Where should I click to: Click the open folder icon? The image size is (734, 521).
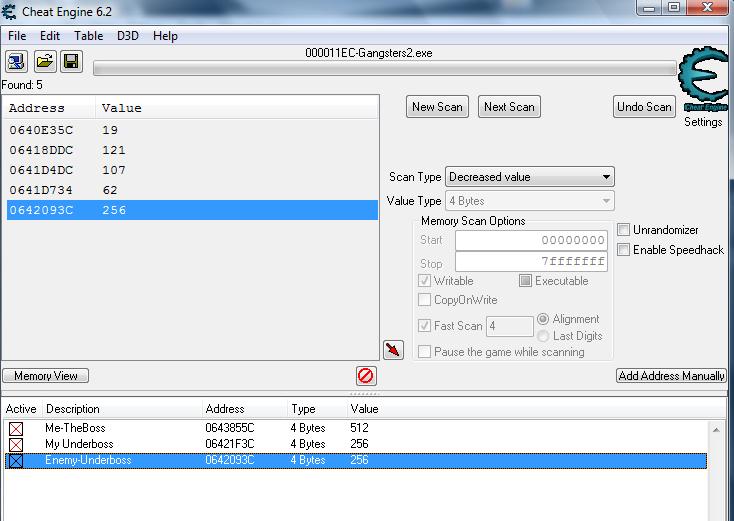[x=44, y=61]
